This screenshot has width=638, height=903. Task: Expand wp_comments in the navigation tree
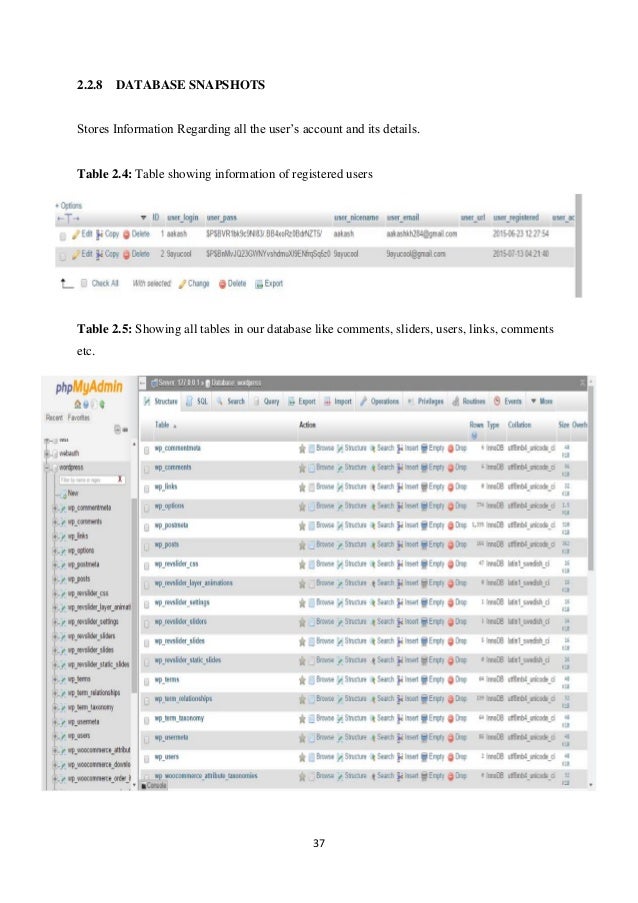(x=55, y=522)
